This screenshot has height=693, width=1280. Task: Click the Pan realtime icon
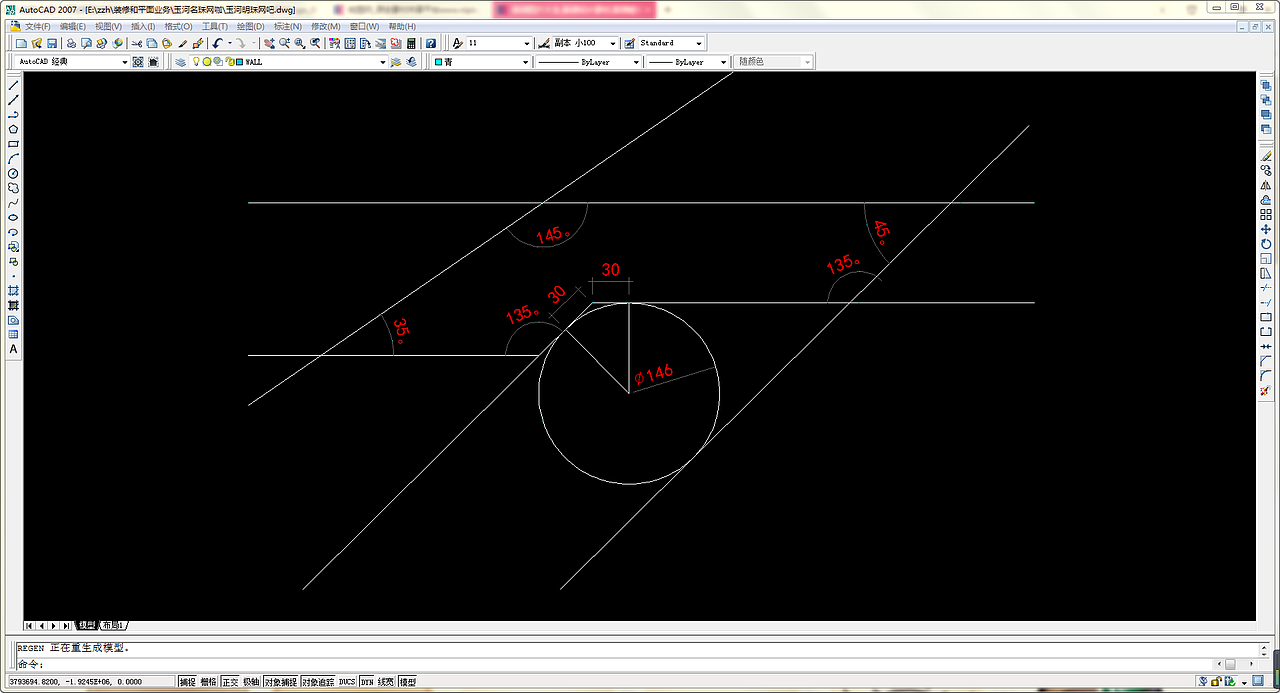tap(269, 43)
